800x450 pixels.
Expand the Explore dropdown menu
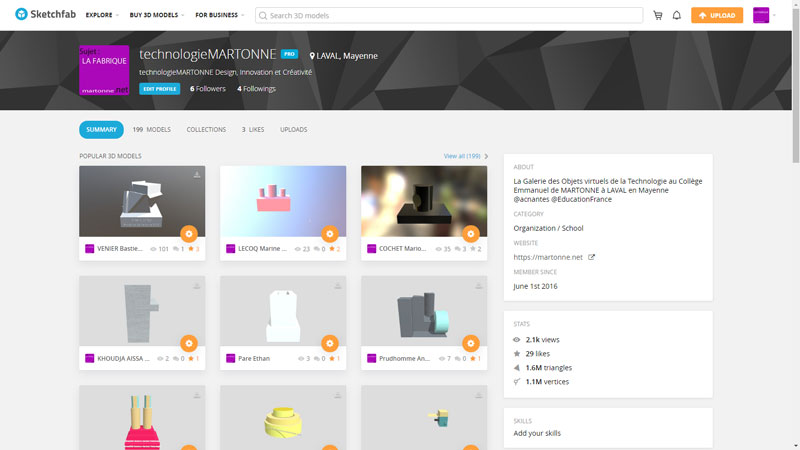coord(102,15)
